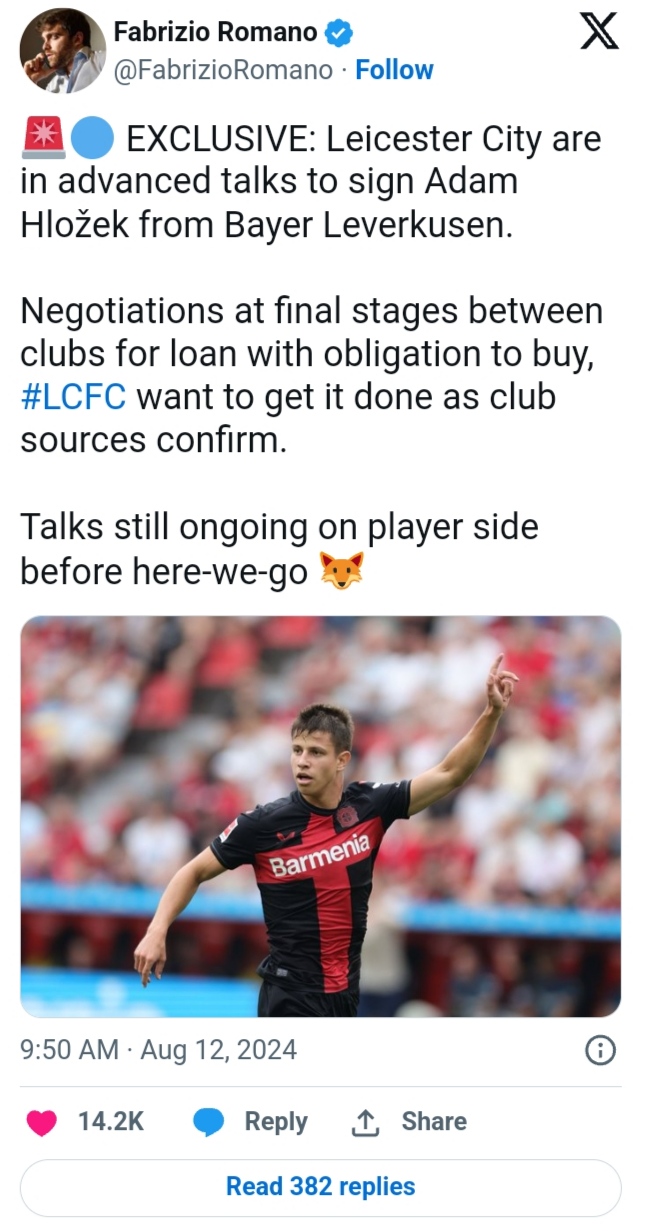Open the tweet info icon
This screenshot has height=1231, width=645.
[599, 1050]
